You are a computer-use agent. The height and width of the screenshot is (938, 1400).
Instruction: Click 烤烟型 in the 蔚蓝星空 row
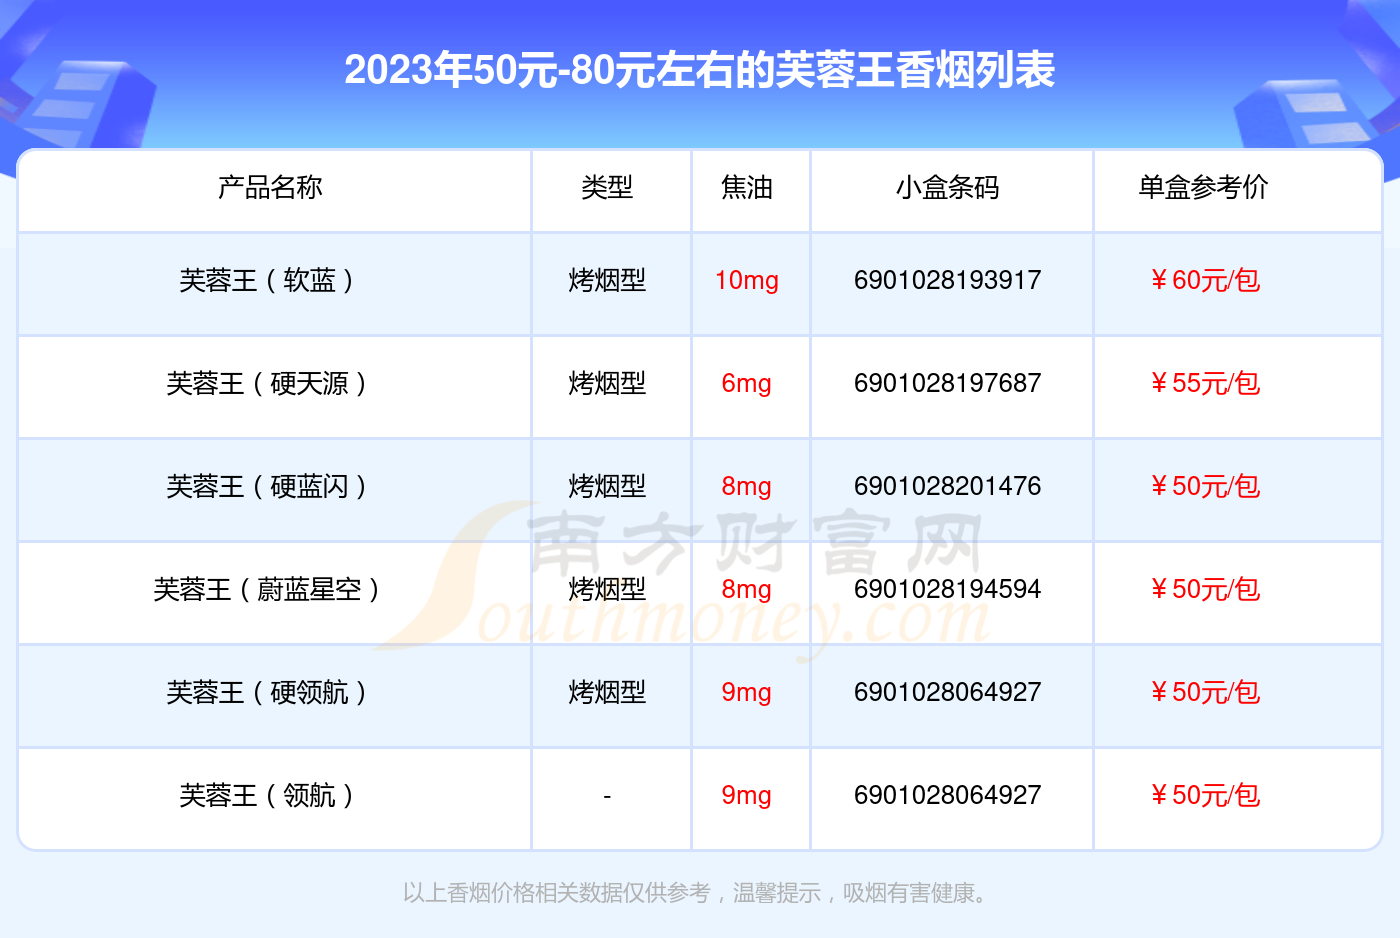pos(607,589)
